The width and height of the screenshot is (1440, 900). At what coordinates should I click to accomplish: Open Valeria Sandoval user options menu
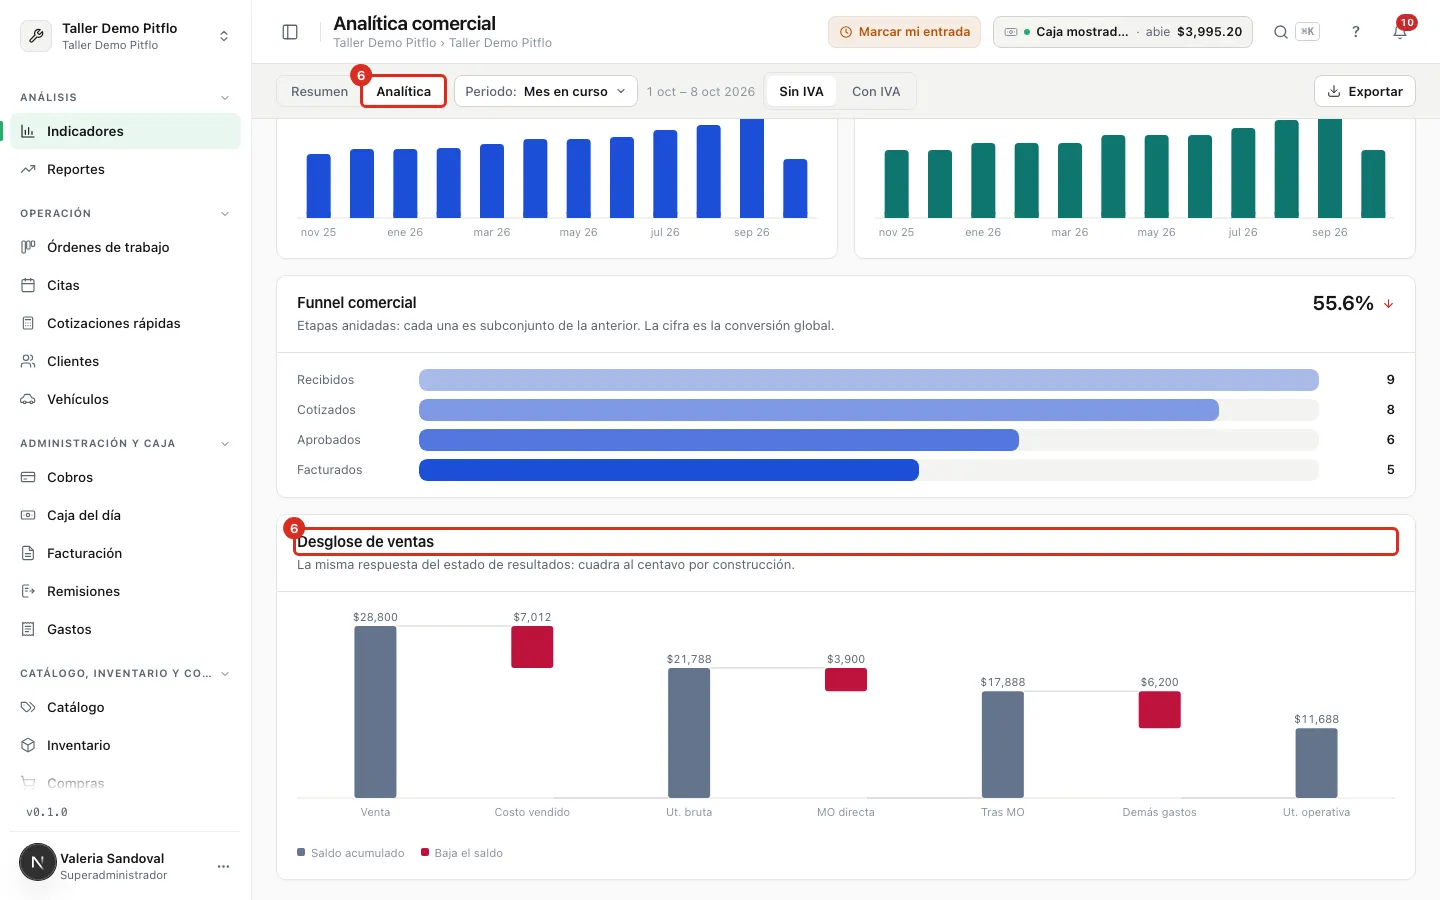point(223,866)
